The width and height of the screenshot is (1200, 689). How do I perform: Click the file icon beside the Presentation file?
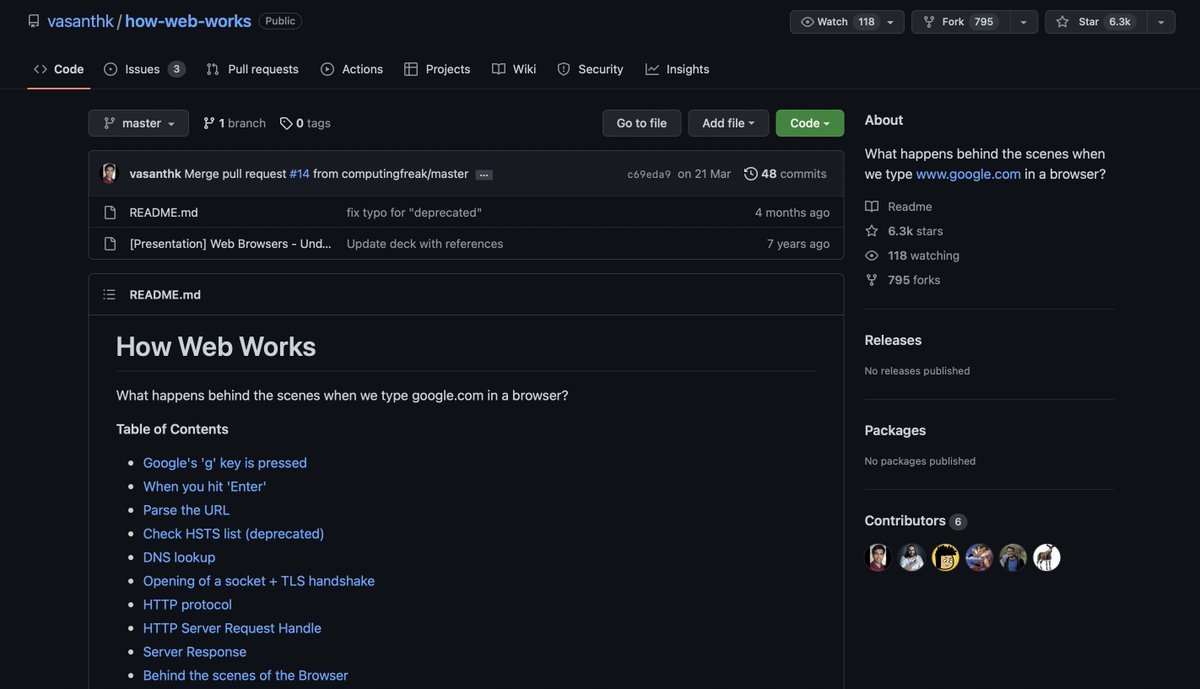(x=110, y=243)
